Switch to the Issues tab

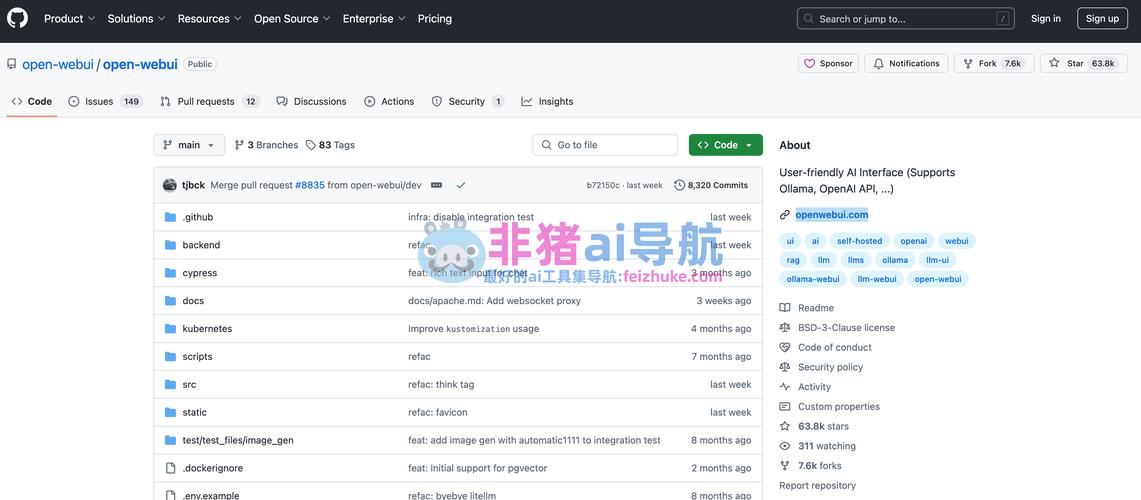point(106,102)
